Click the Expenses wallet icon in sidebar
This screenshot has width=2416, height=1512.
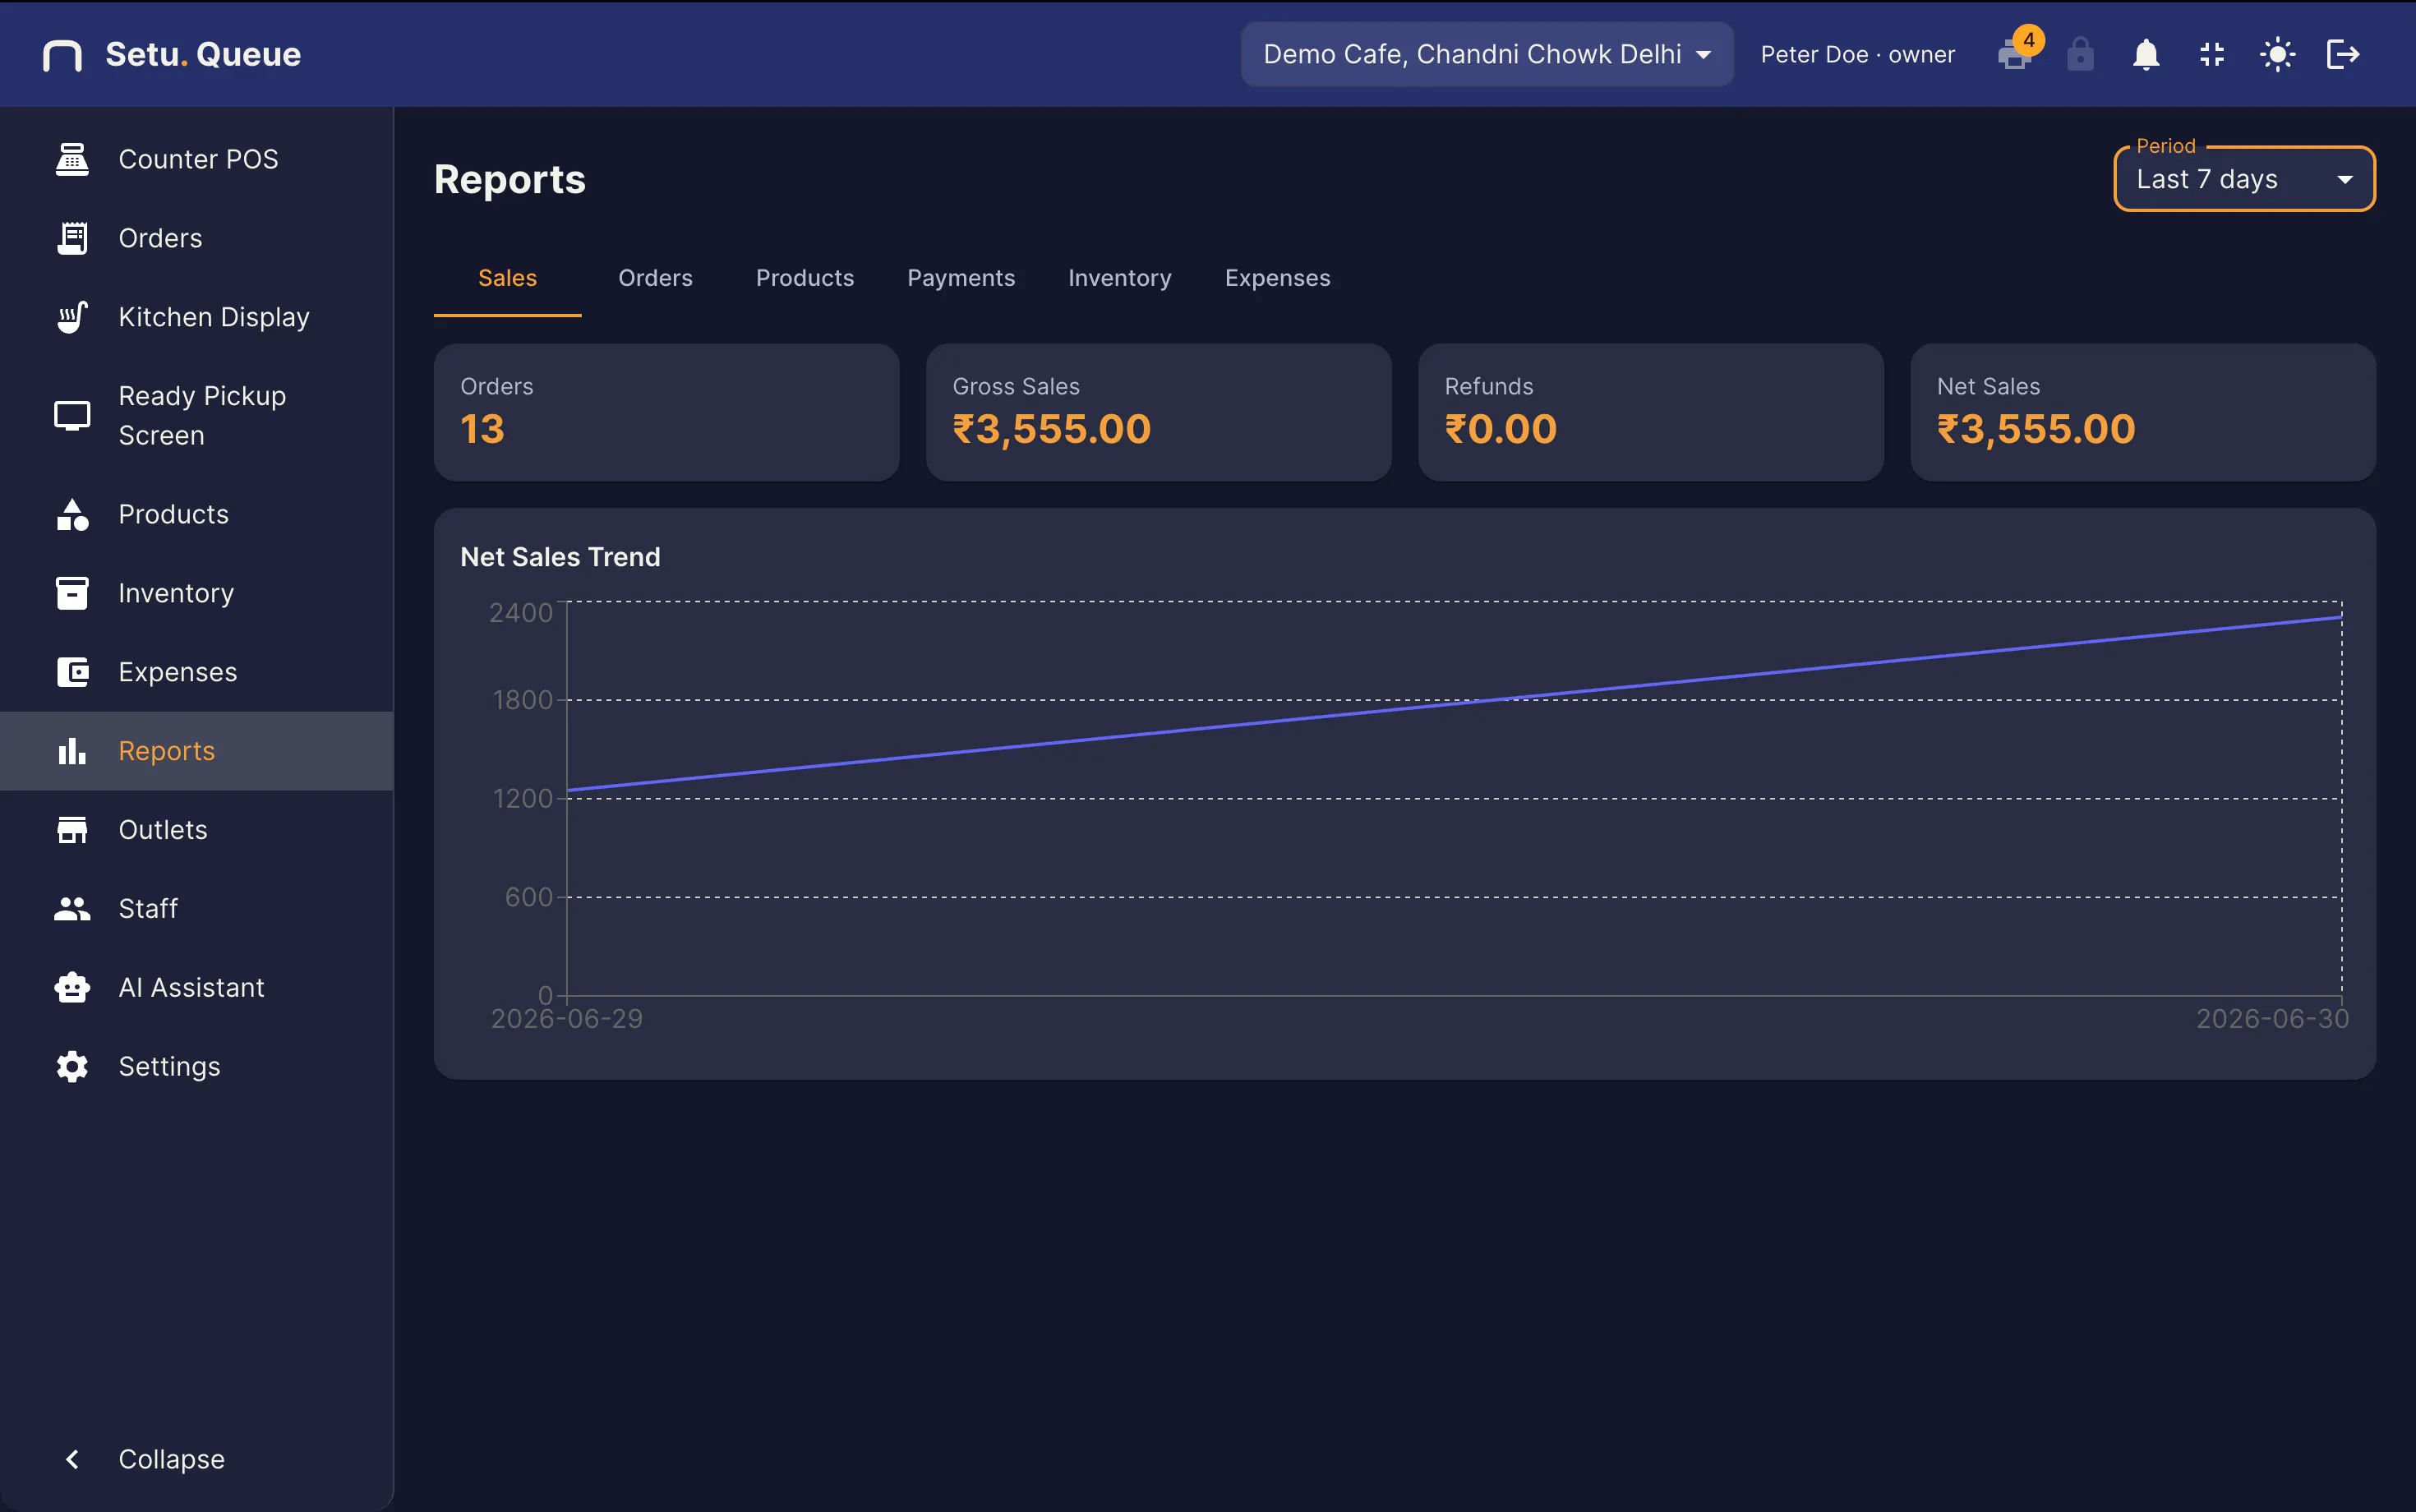pos(72,672)
